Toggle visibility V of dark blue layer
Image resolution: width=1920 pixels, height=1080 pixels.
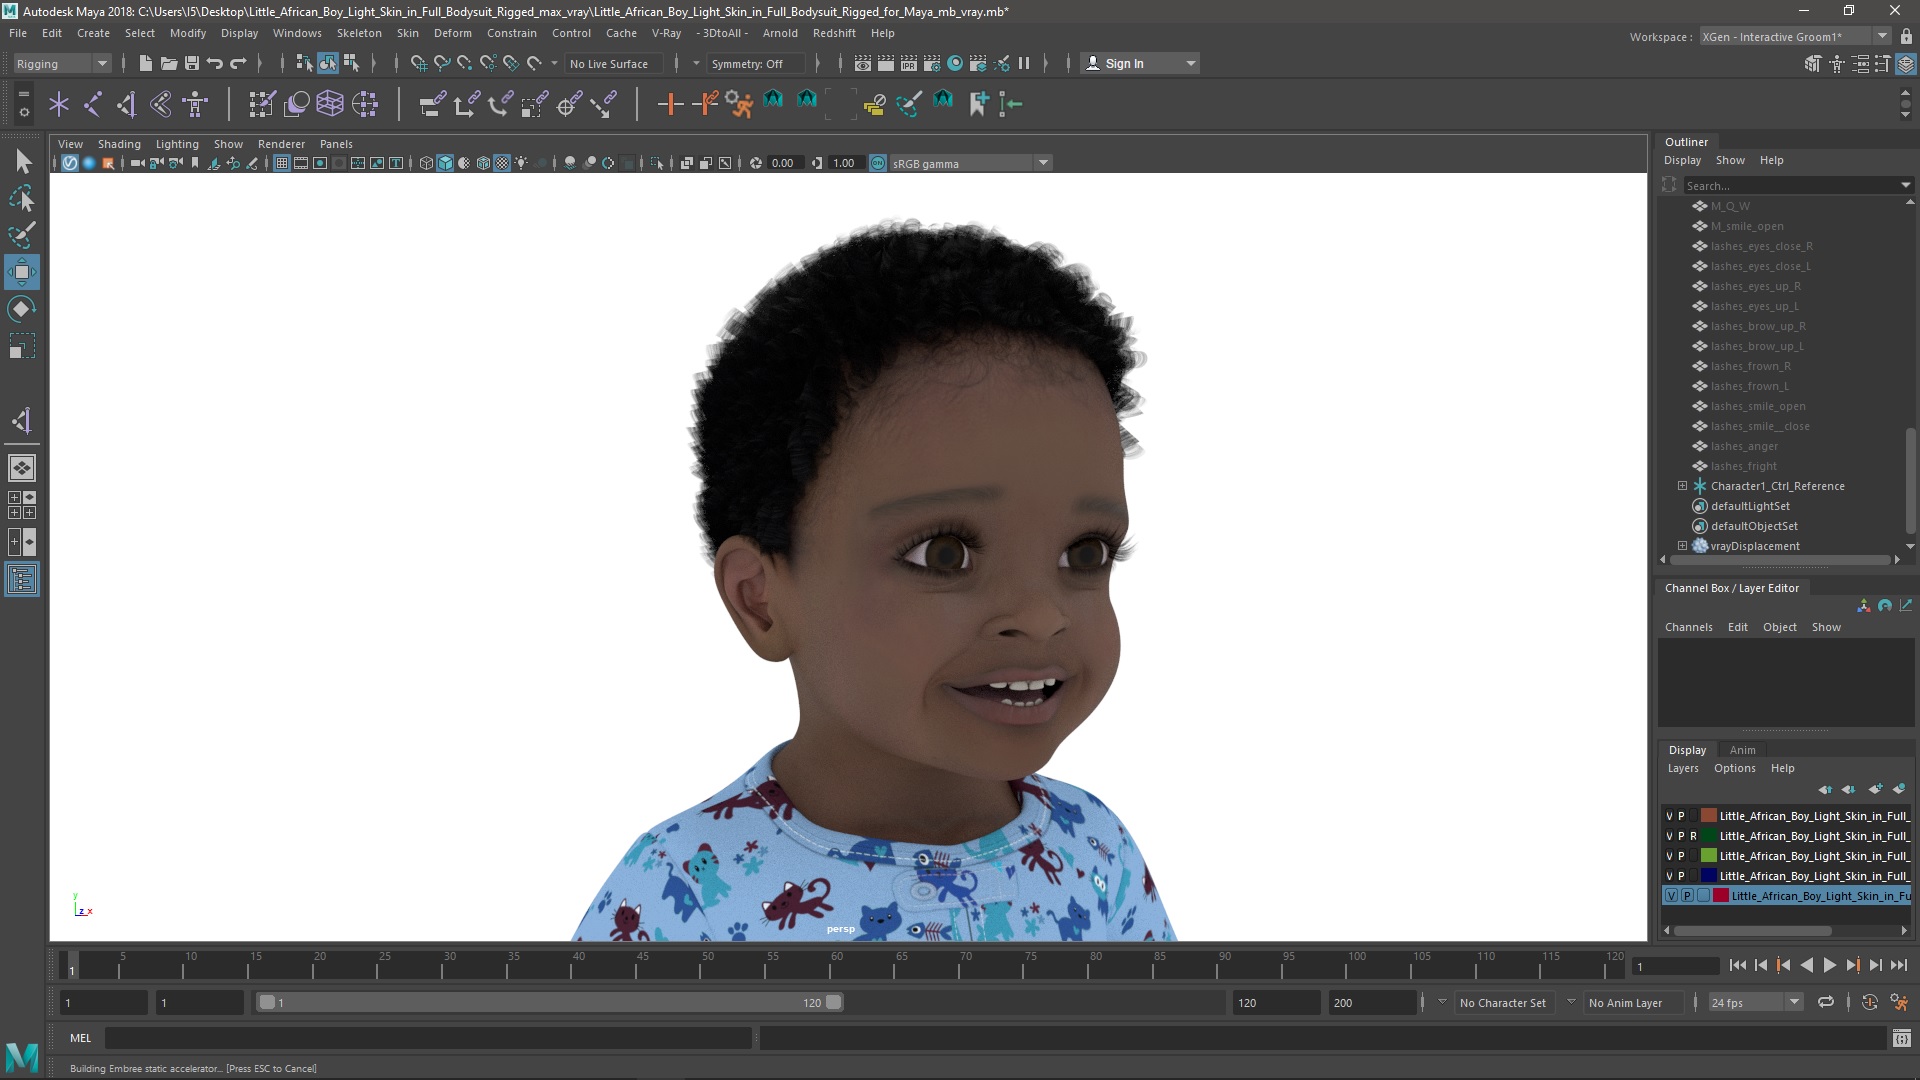click(1669, 876)
